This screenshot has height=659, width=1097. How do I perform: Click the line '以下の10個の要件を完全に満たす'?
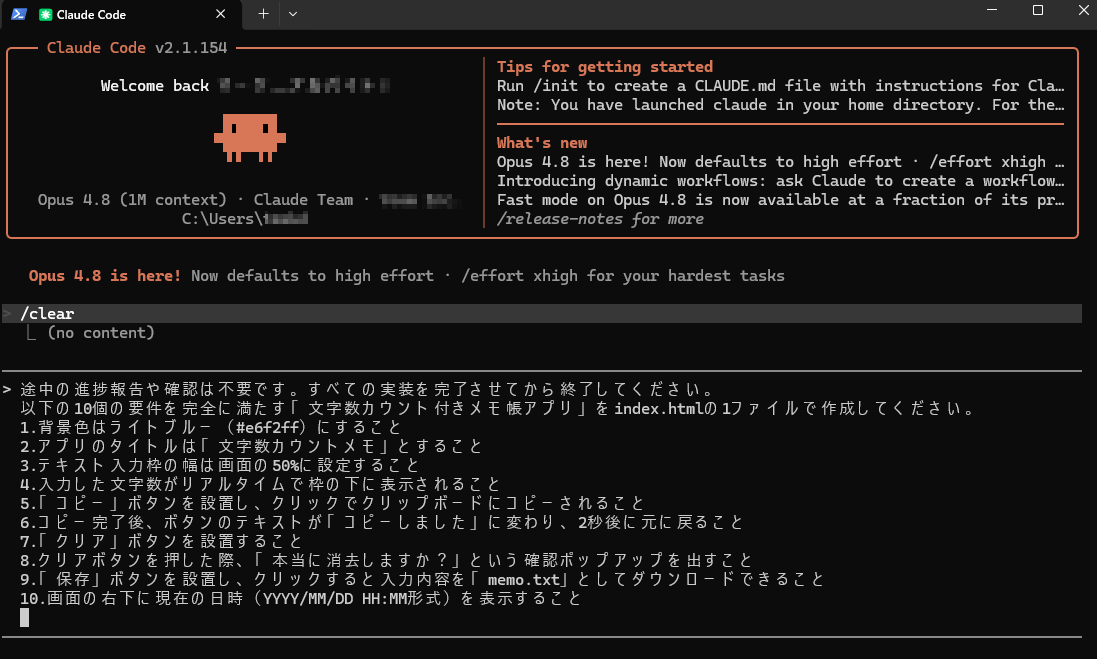[x=498, y=409]
